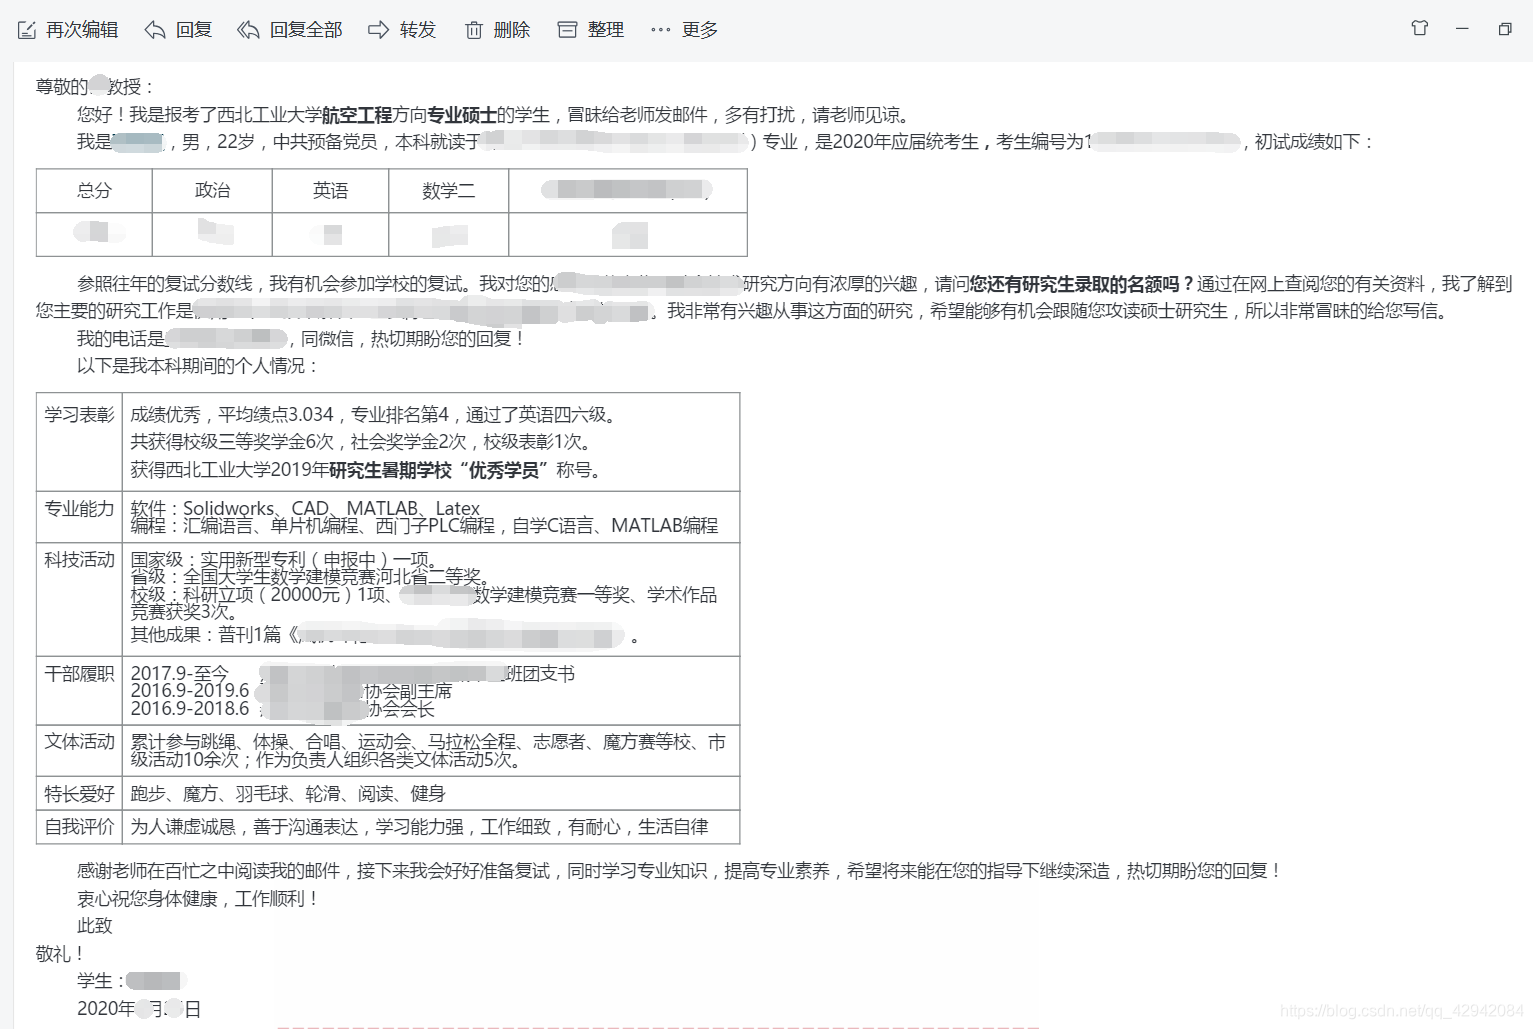Click the date line starting 2020年
The height and width of the screenshot is (1029, 1533).
(139, 1009)
